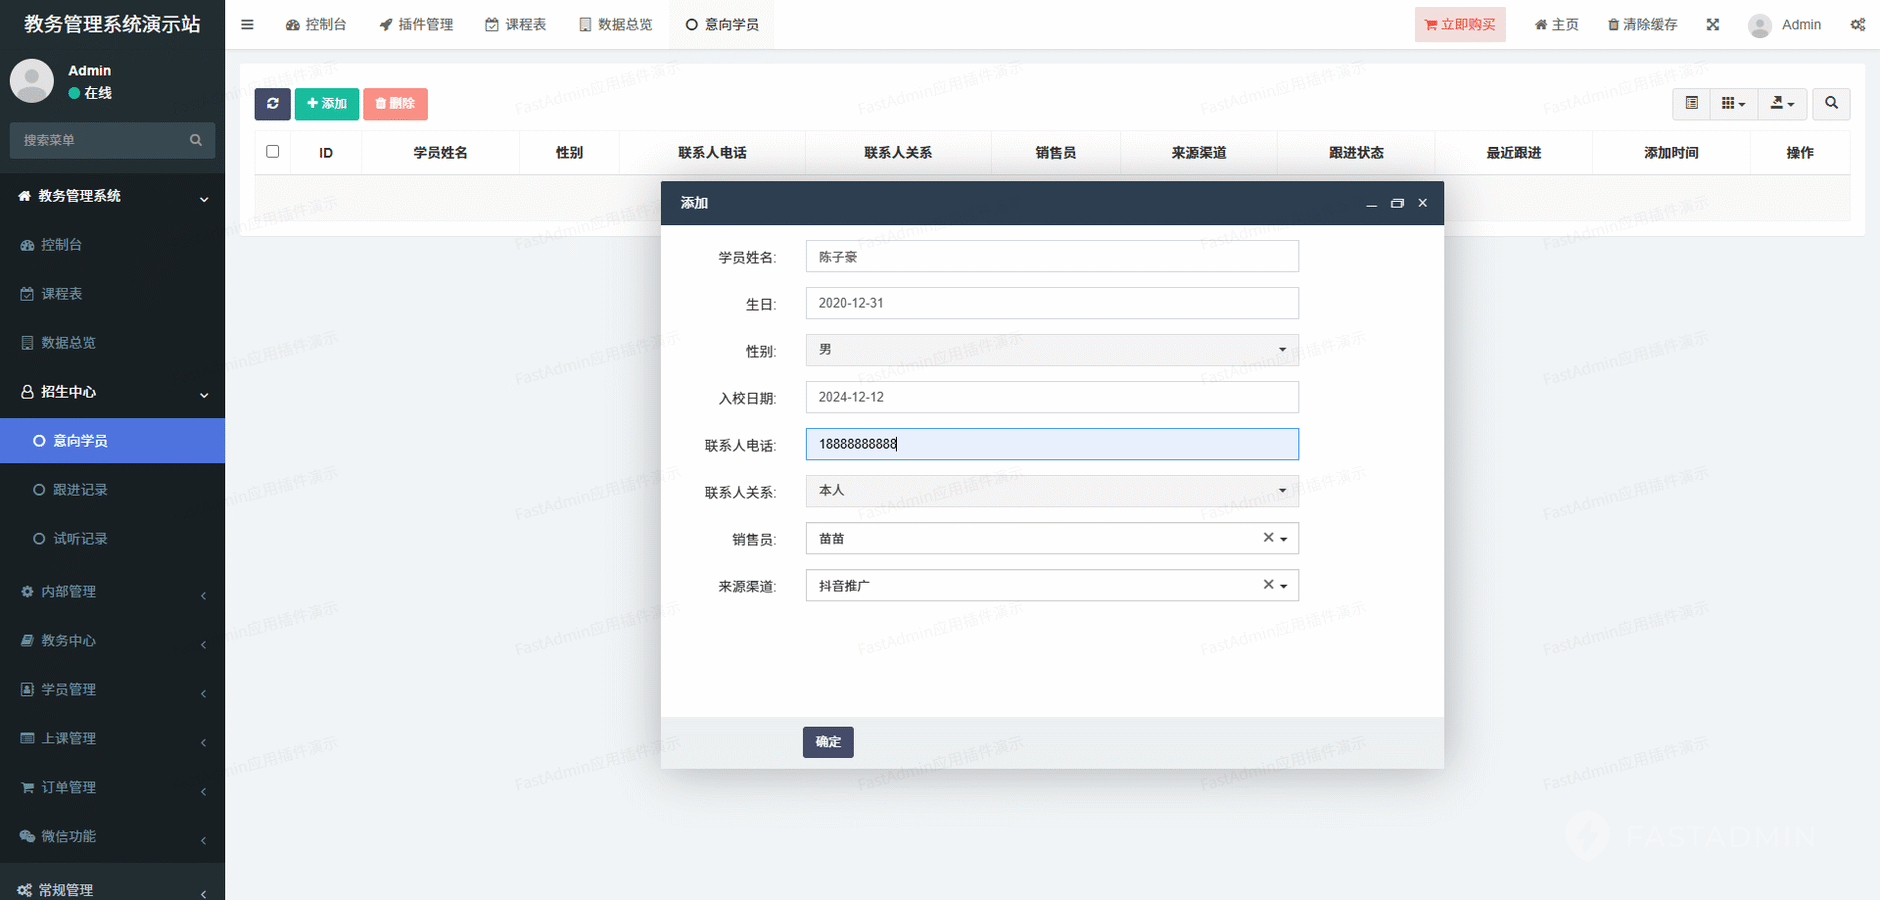Viewport: 1880px width, 900px height.
Task: Open the 性别 dropdown
Action: 1051,350
